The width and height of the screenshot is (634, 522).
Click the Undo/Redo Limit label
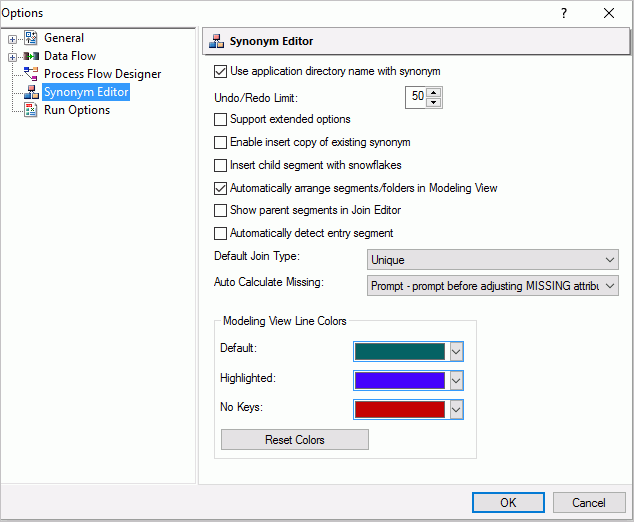(x=256, y=98)
